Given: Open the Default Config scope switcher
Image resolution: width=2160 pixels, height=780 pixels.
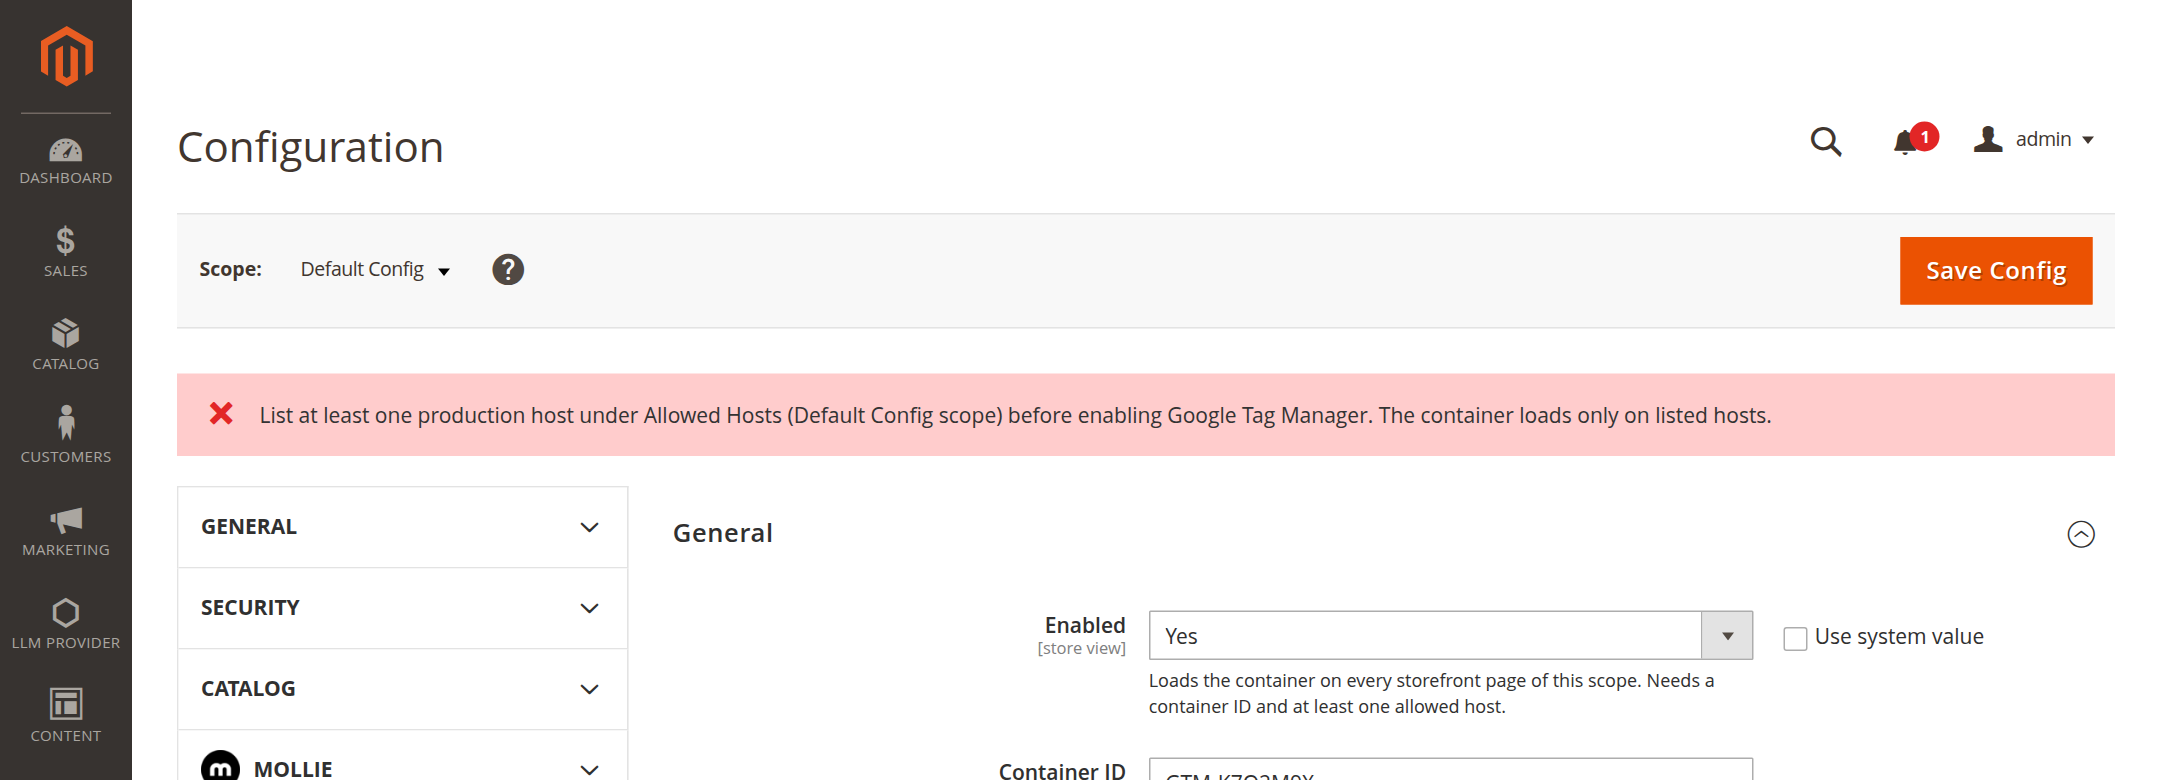Looking at the screenshot, I should click(x=375, y=269).
